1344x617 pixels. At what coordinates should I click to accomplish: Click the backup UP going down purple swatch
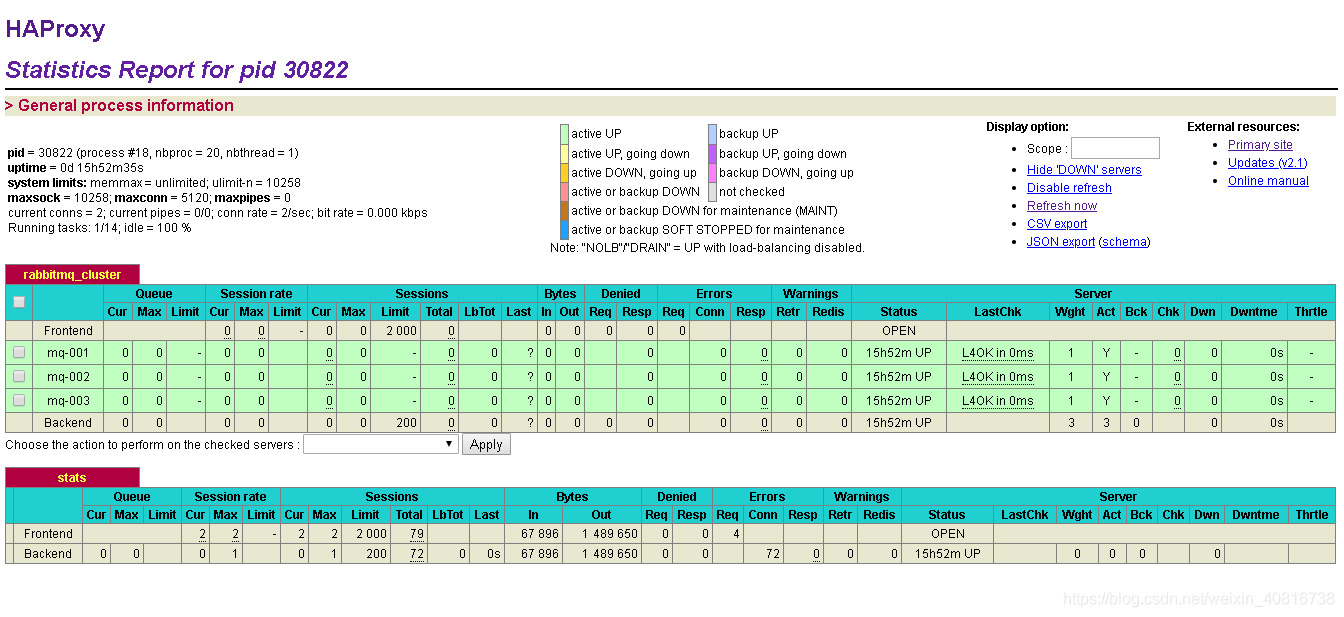[712, 153]
